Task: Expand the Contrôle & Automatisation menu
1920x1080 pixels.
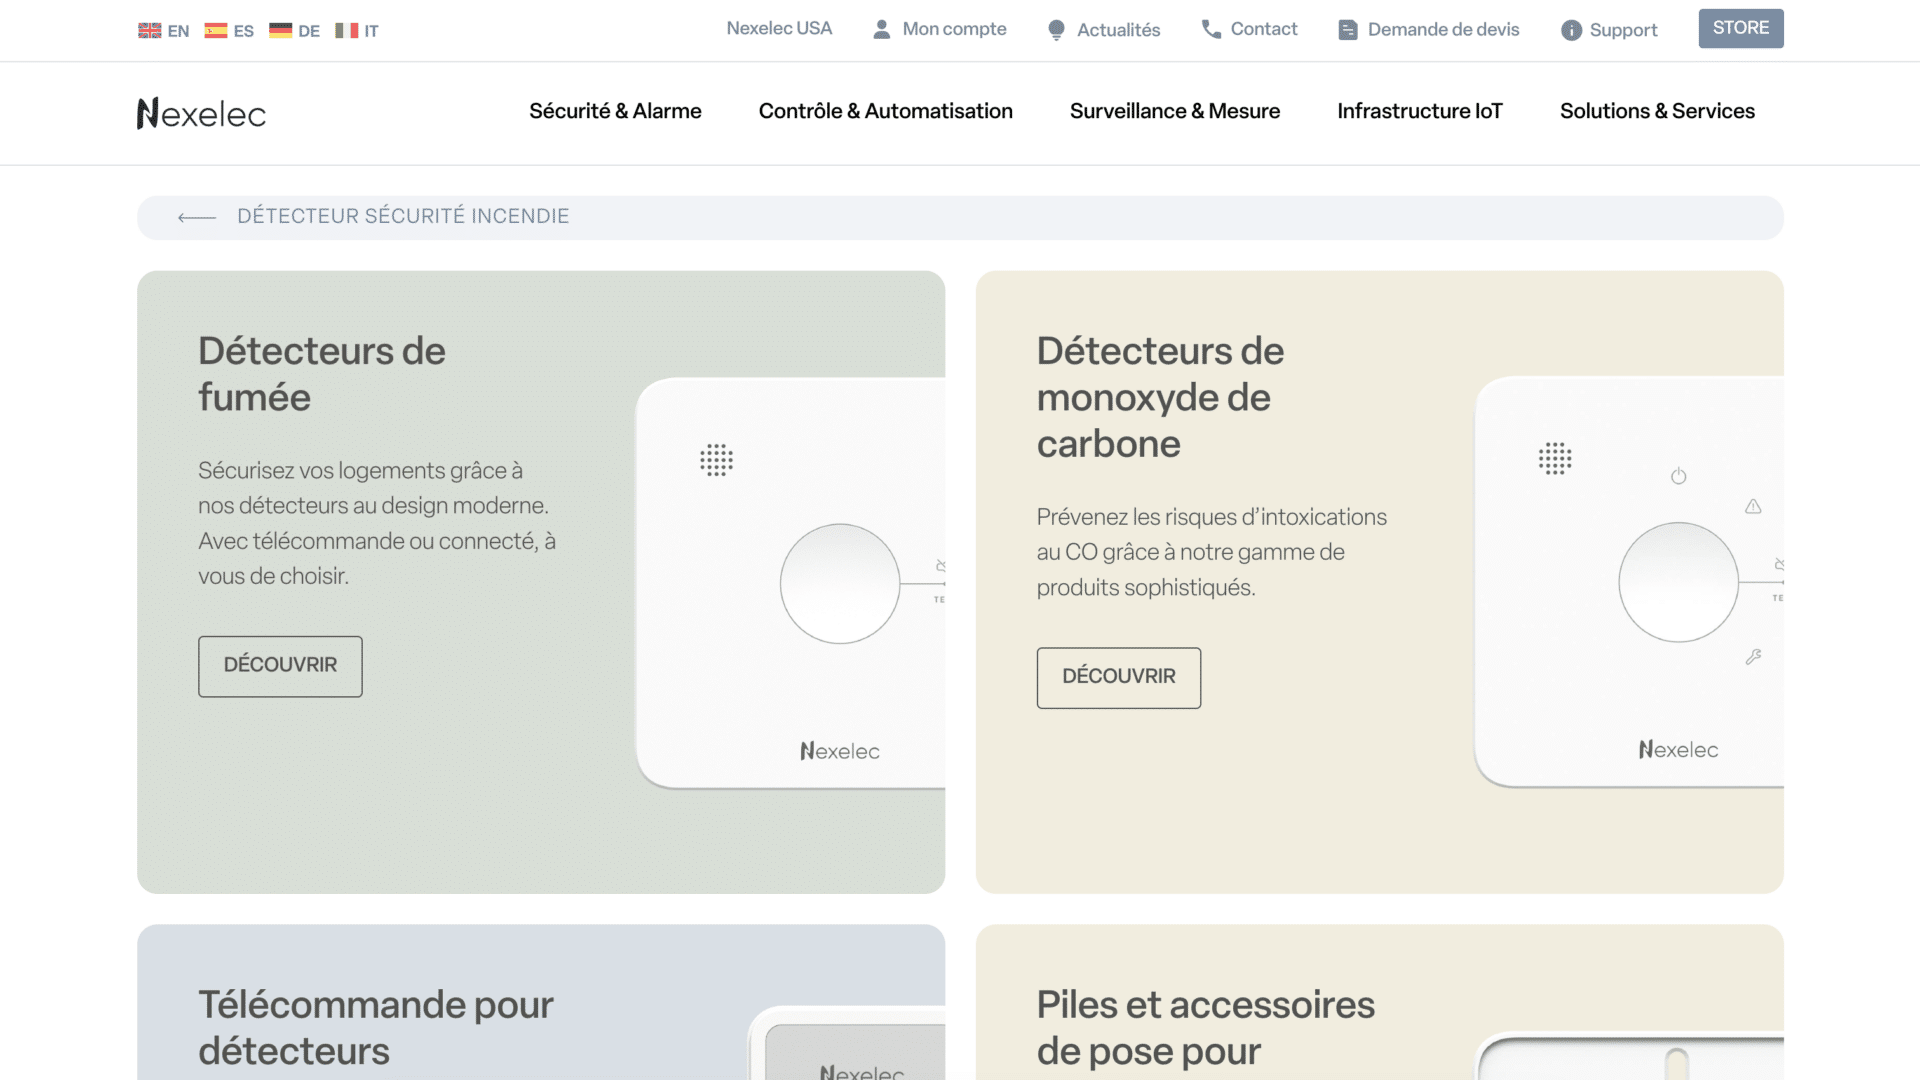Action: point(885,111)
